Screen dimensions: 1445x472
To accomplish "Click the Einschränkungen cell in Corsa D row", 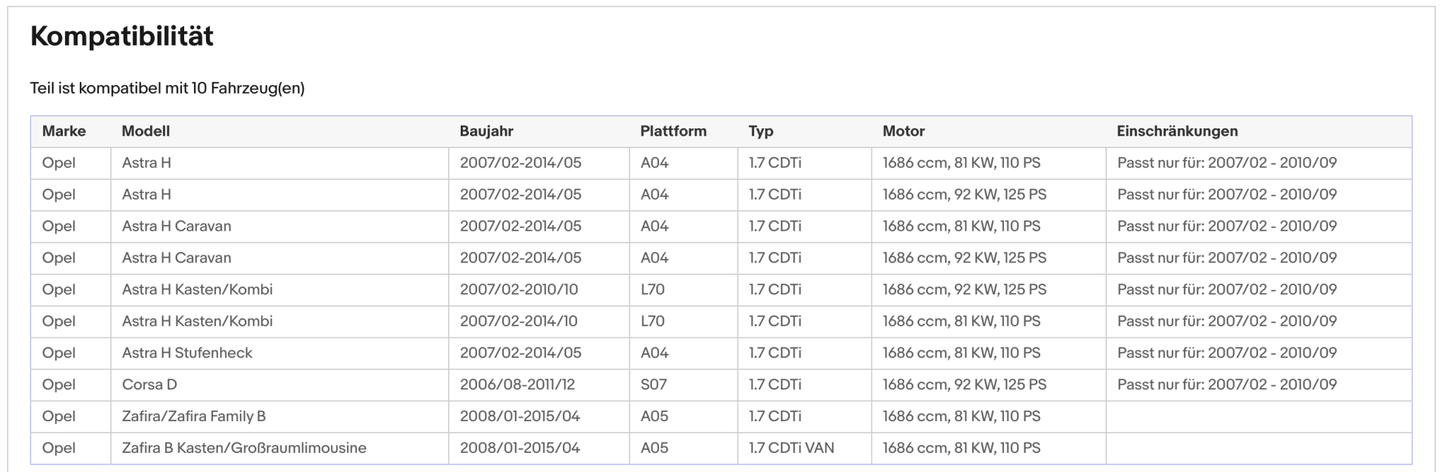I will pos(1226,385).
